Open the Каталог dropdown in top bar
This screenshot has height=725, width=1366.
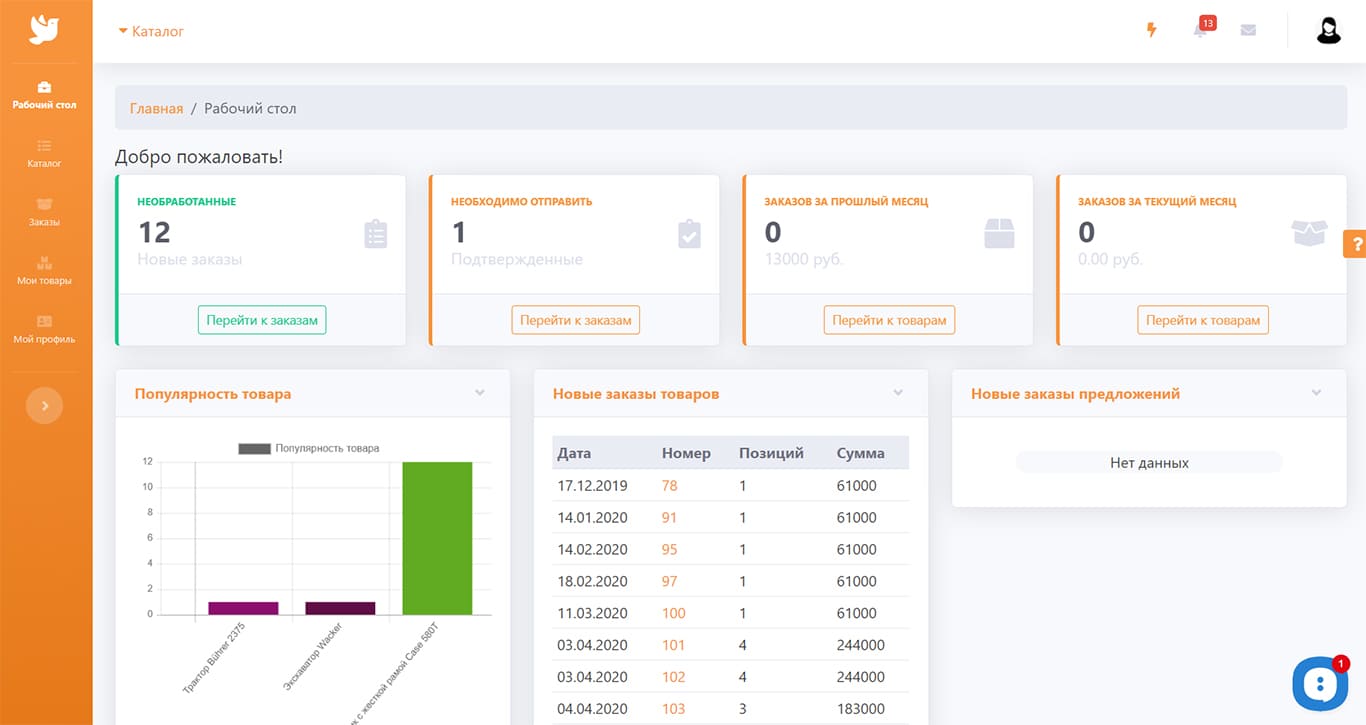click(x=151, y=31)
